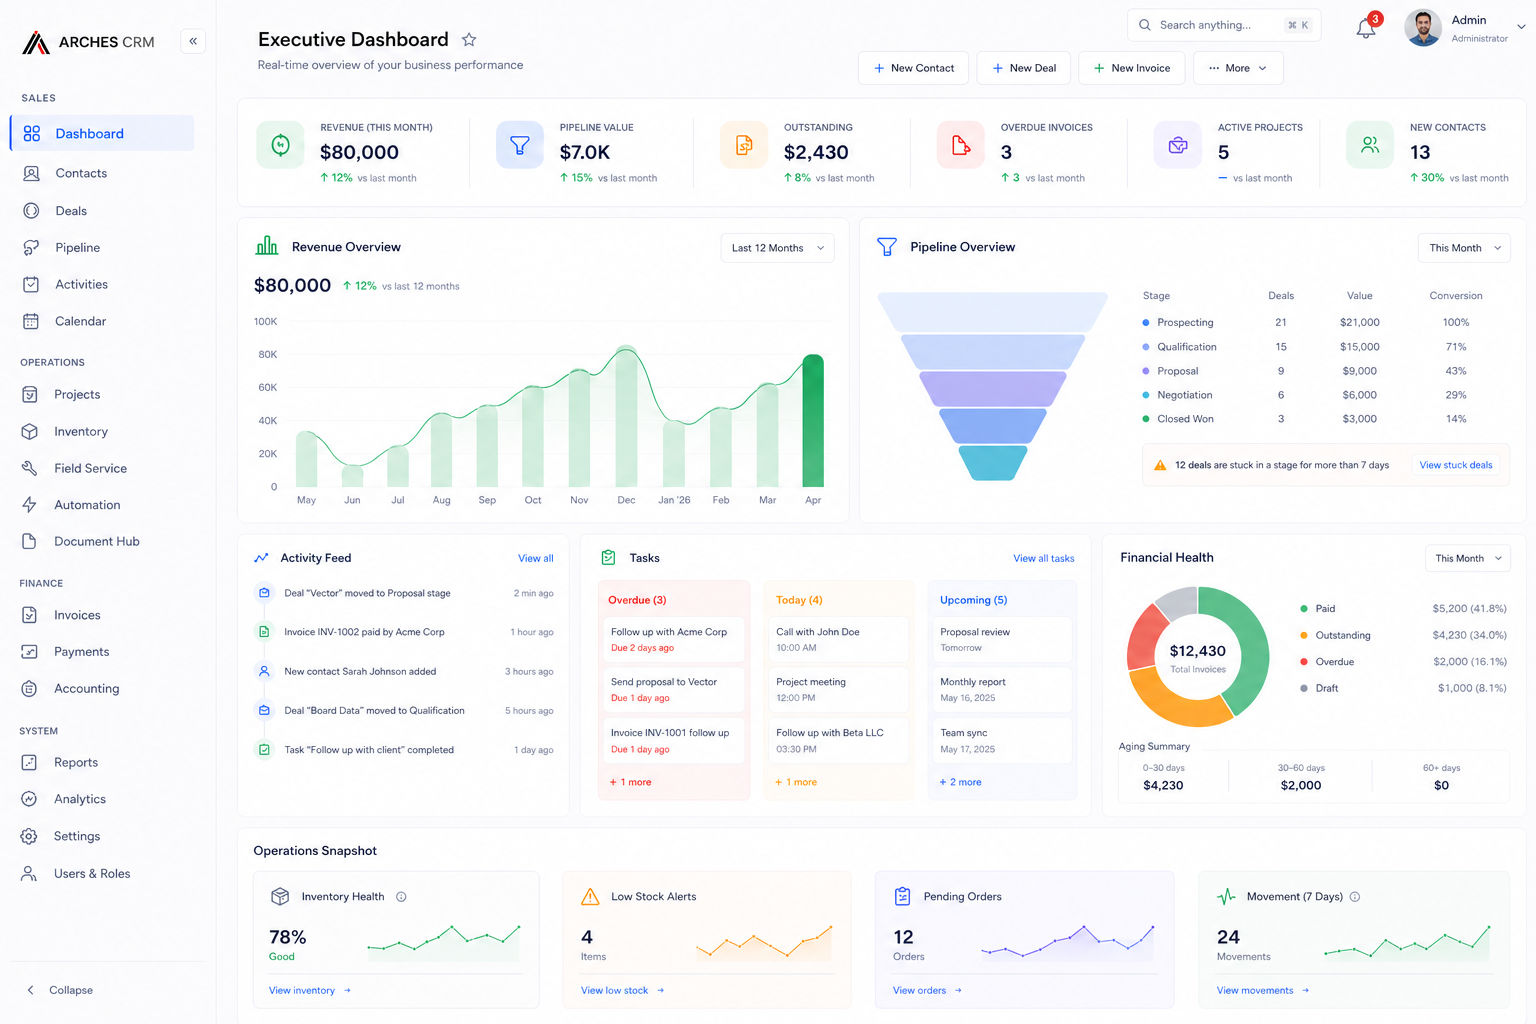
Task: Favorite the dashboard with the star icon
Action: click(469, 40)
